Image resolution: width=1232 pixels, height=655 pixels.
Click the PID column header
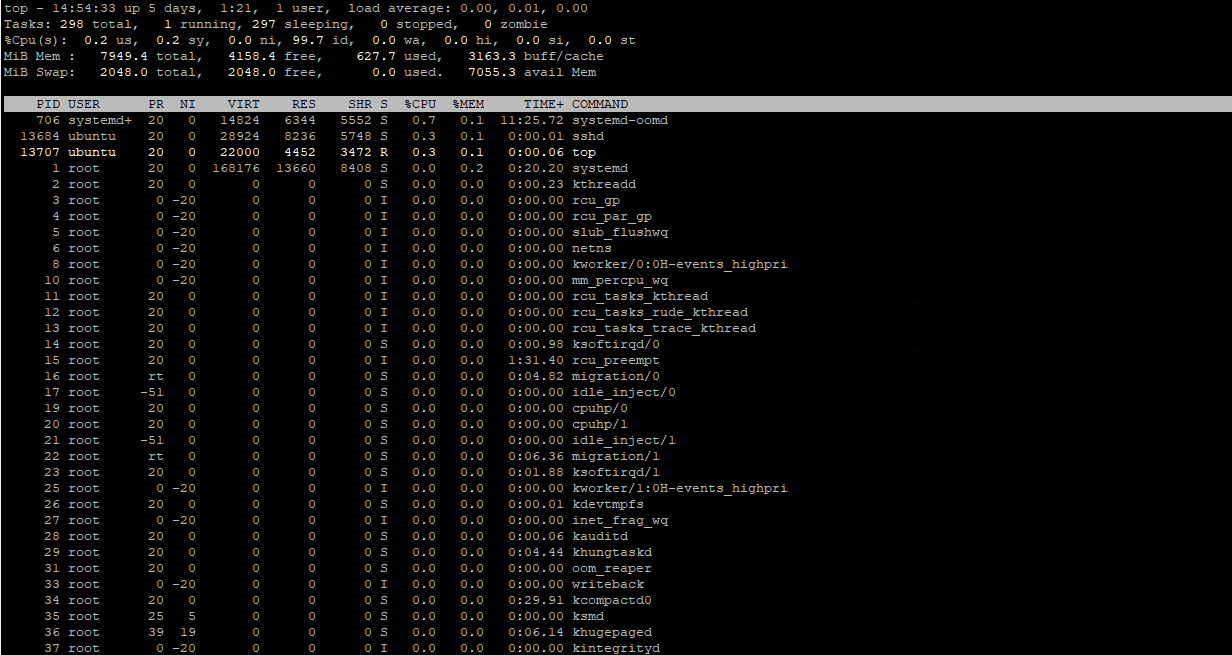48,104
